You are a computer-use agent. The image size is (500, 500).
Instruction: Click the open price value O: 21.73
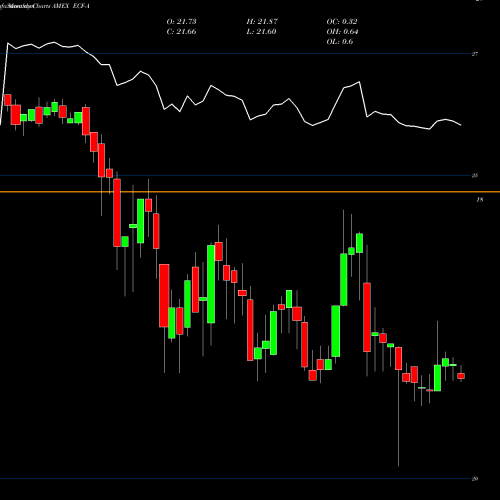(x=181, y=22)
